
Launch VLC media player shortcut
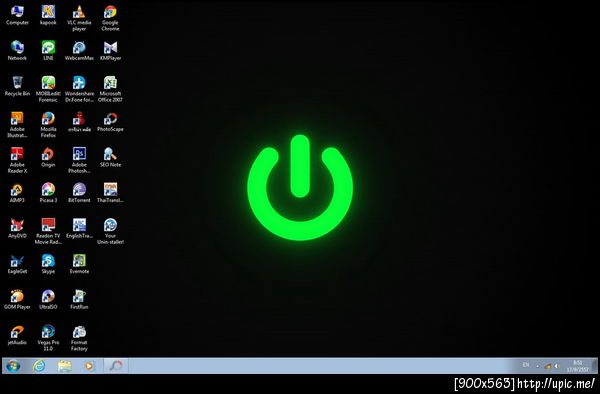click(x=79, y=18)
